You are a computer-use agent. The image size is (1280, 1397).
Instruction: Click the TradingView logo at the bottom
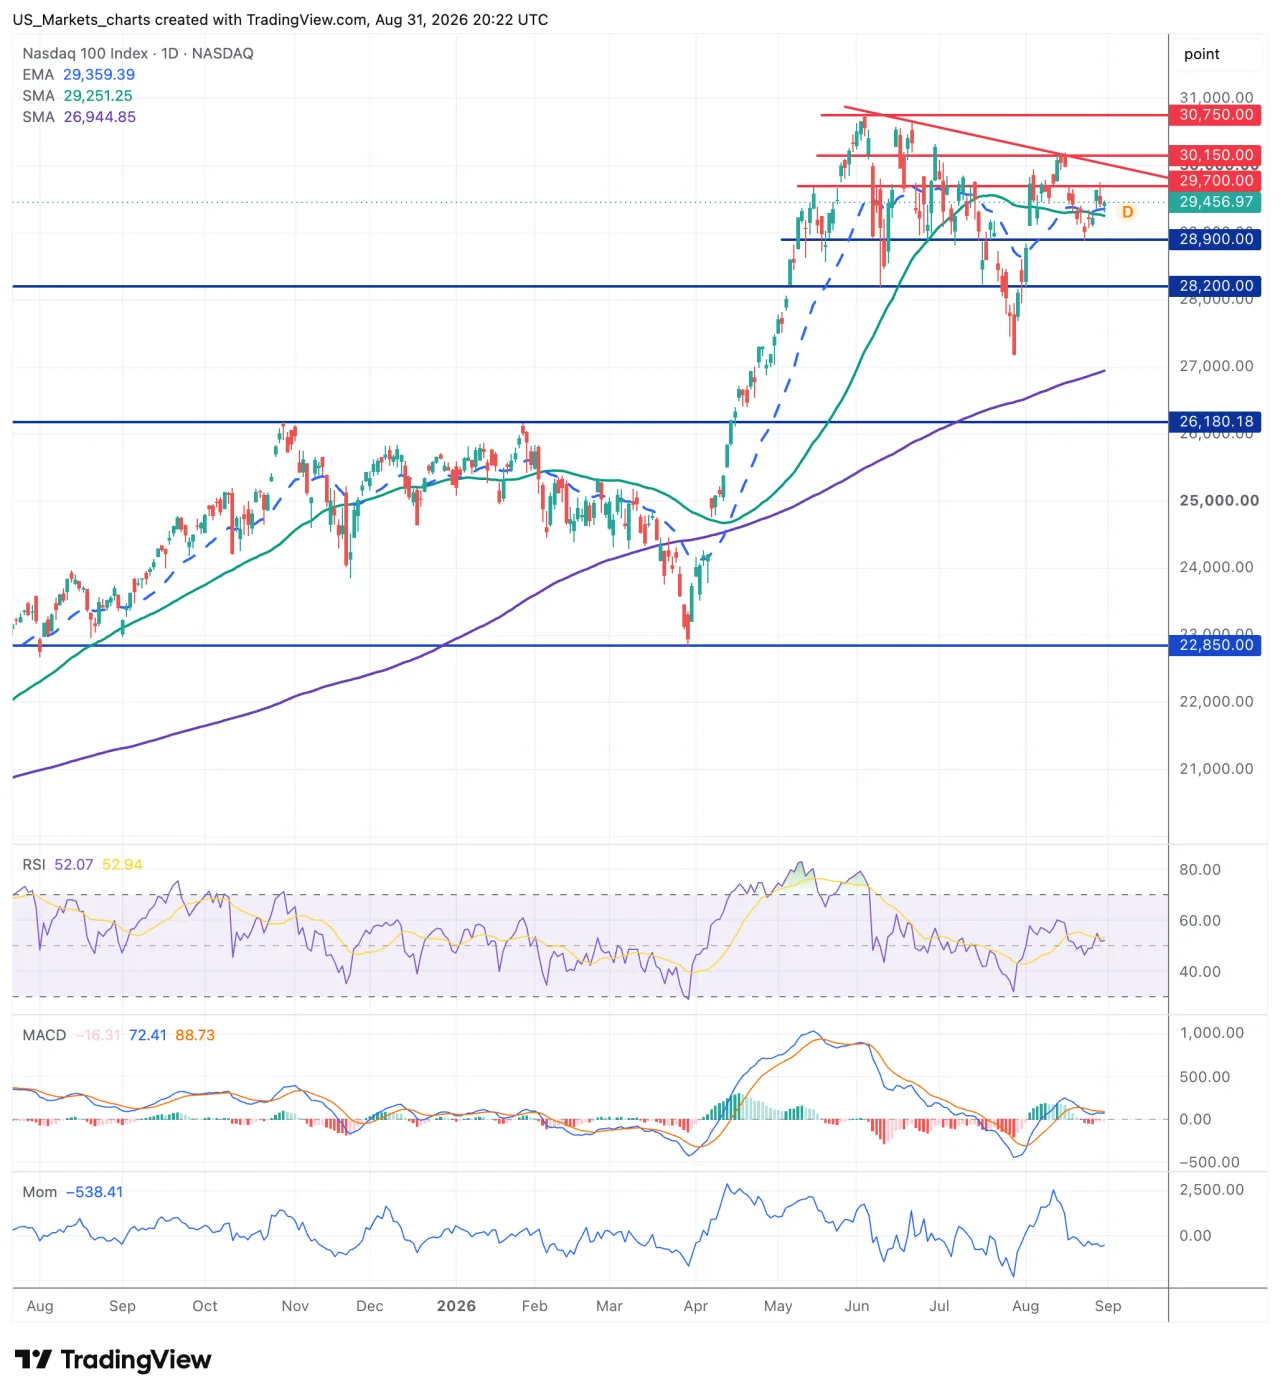[113, 1360]
